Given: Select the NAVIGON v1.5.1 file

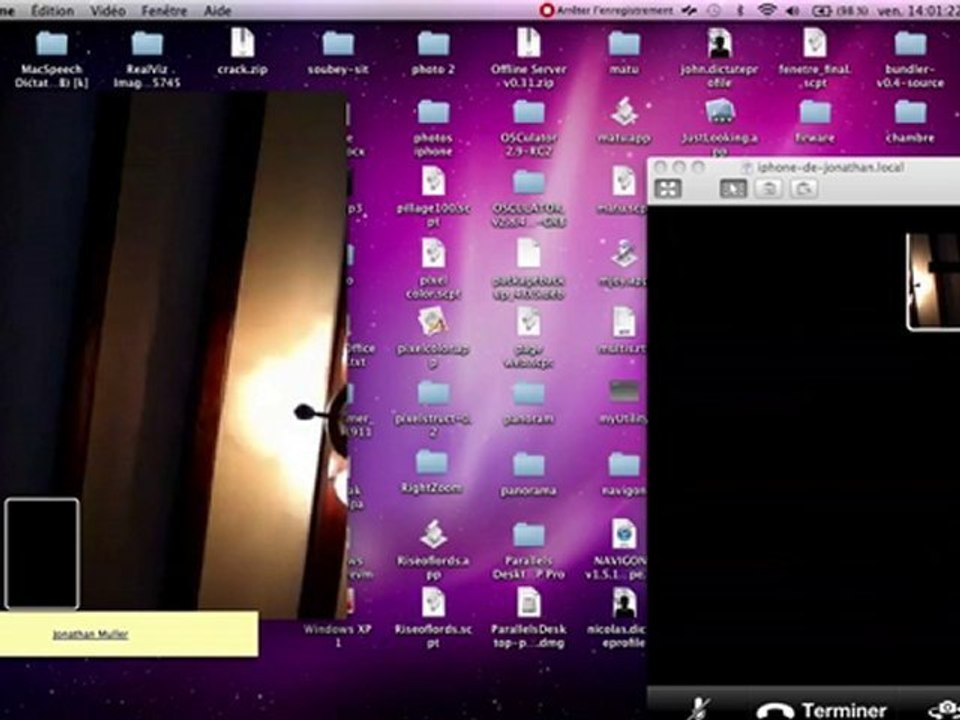Looking at the screenshot, I should coord(618,549).
